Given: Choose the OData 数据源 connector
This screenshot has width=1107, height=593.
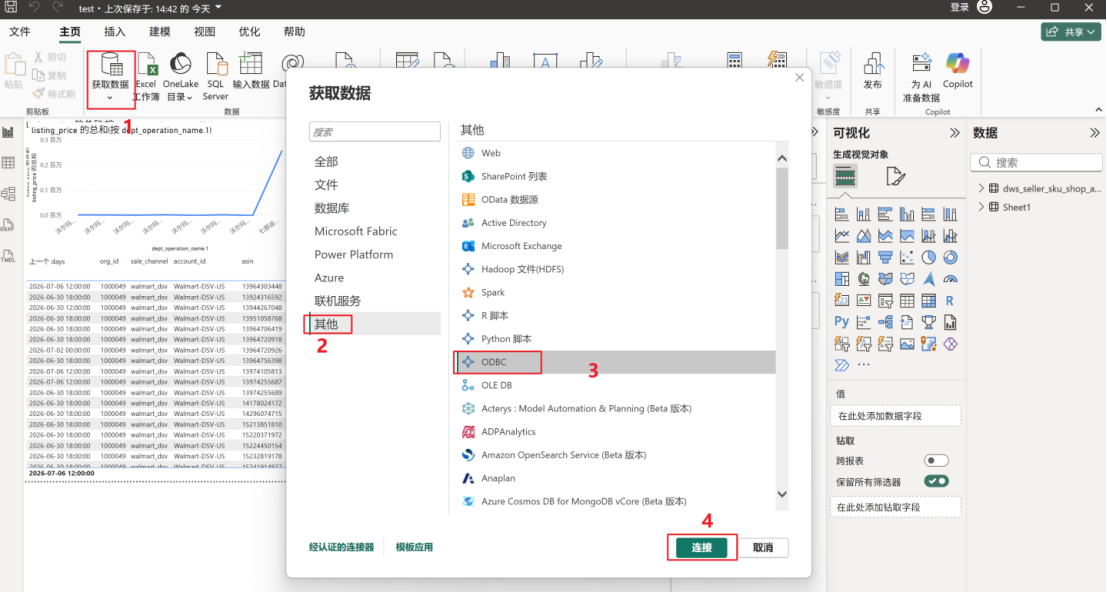Looking at the screenshot, I should pyautogui.click(x=615, y=200).
